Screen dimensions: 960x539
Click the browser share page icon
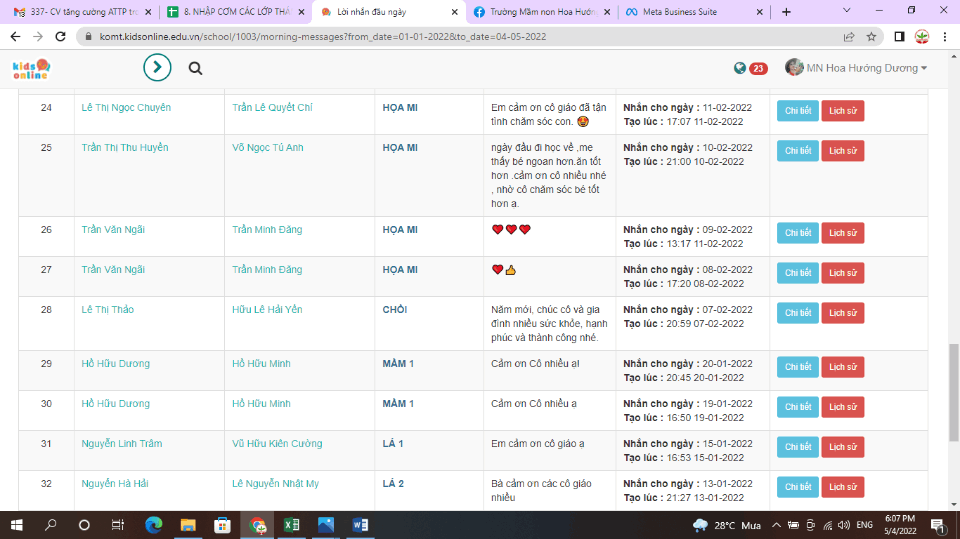849,36
